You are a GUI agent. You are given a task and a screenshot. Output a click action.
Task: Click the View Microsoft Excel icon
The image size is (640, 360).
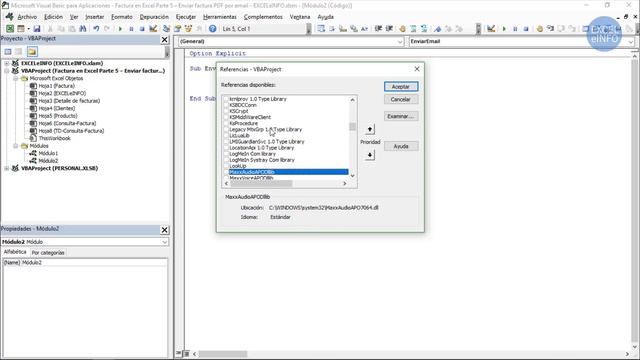click(10, 29)
